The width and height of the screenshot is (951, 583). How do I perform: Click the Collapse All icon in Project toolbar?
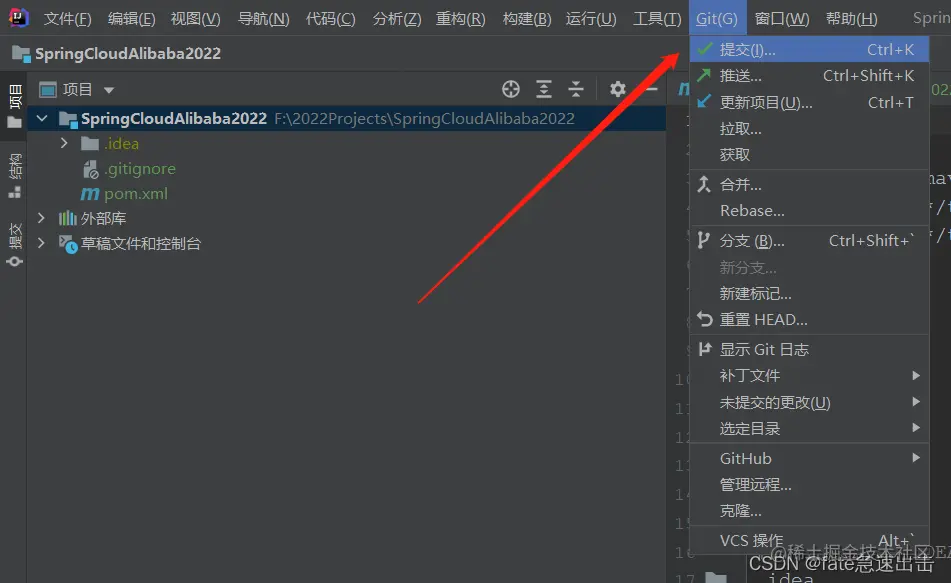click(575, 89)
